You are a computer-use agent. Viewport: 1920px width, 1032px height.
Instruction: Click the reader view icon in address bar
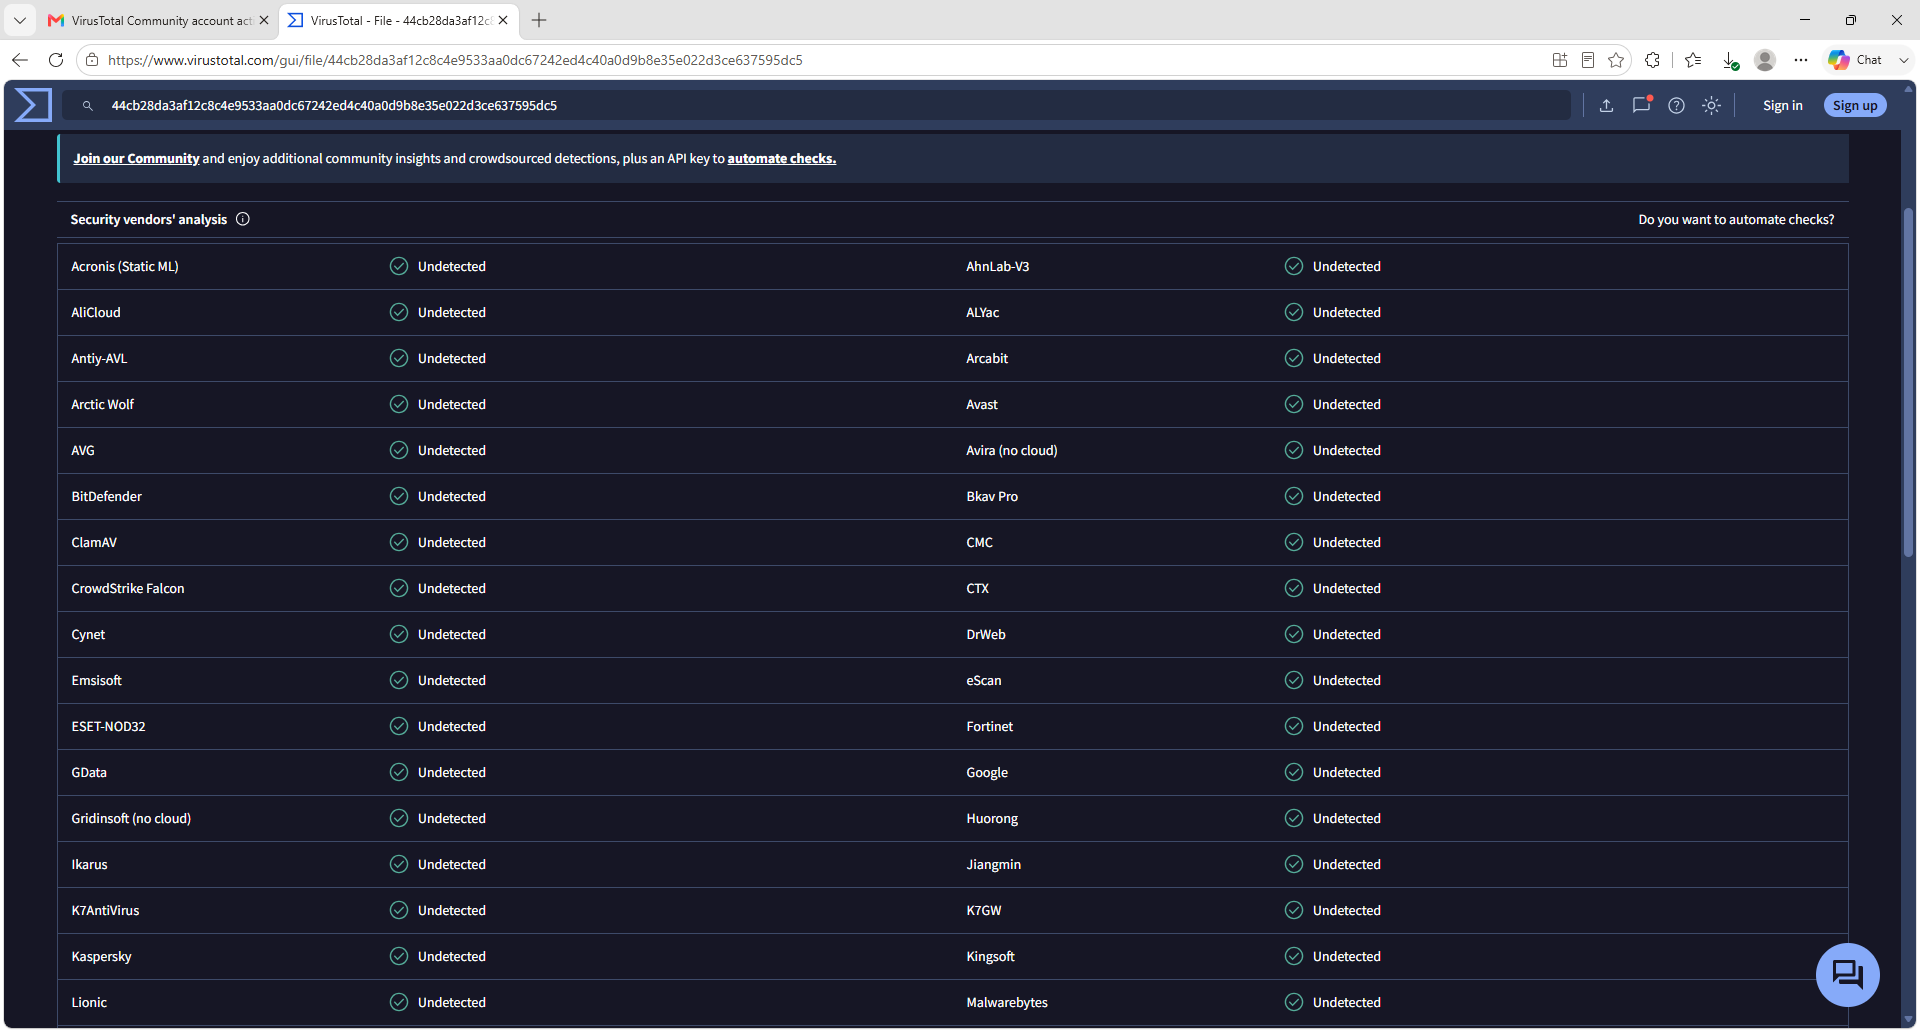(x=1588, y=60)
